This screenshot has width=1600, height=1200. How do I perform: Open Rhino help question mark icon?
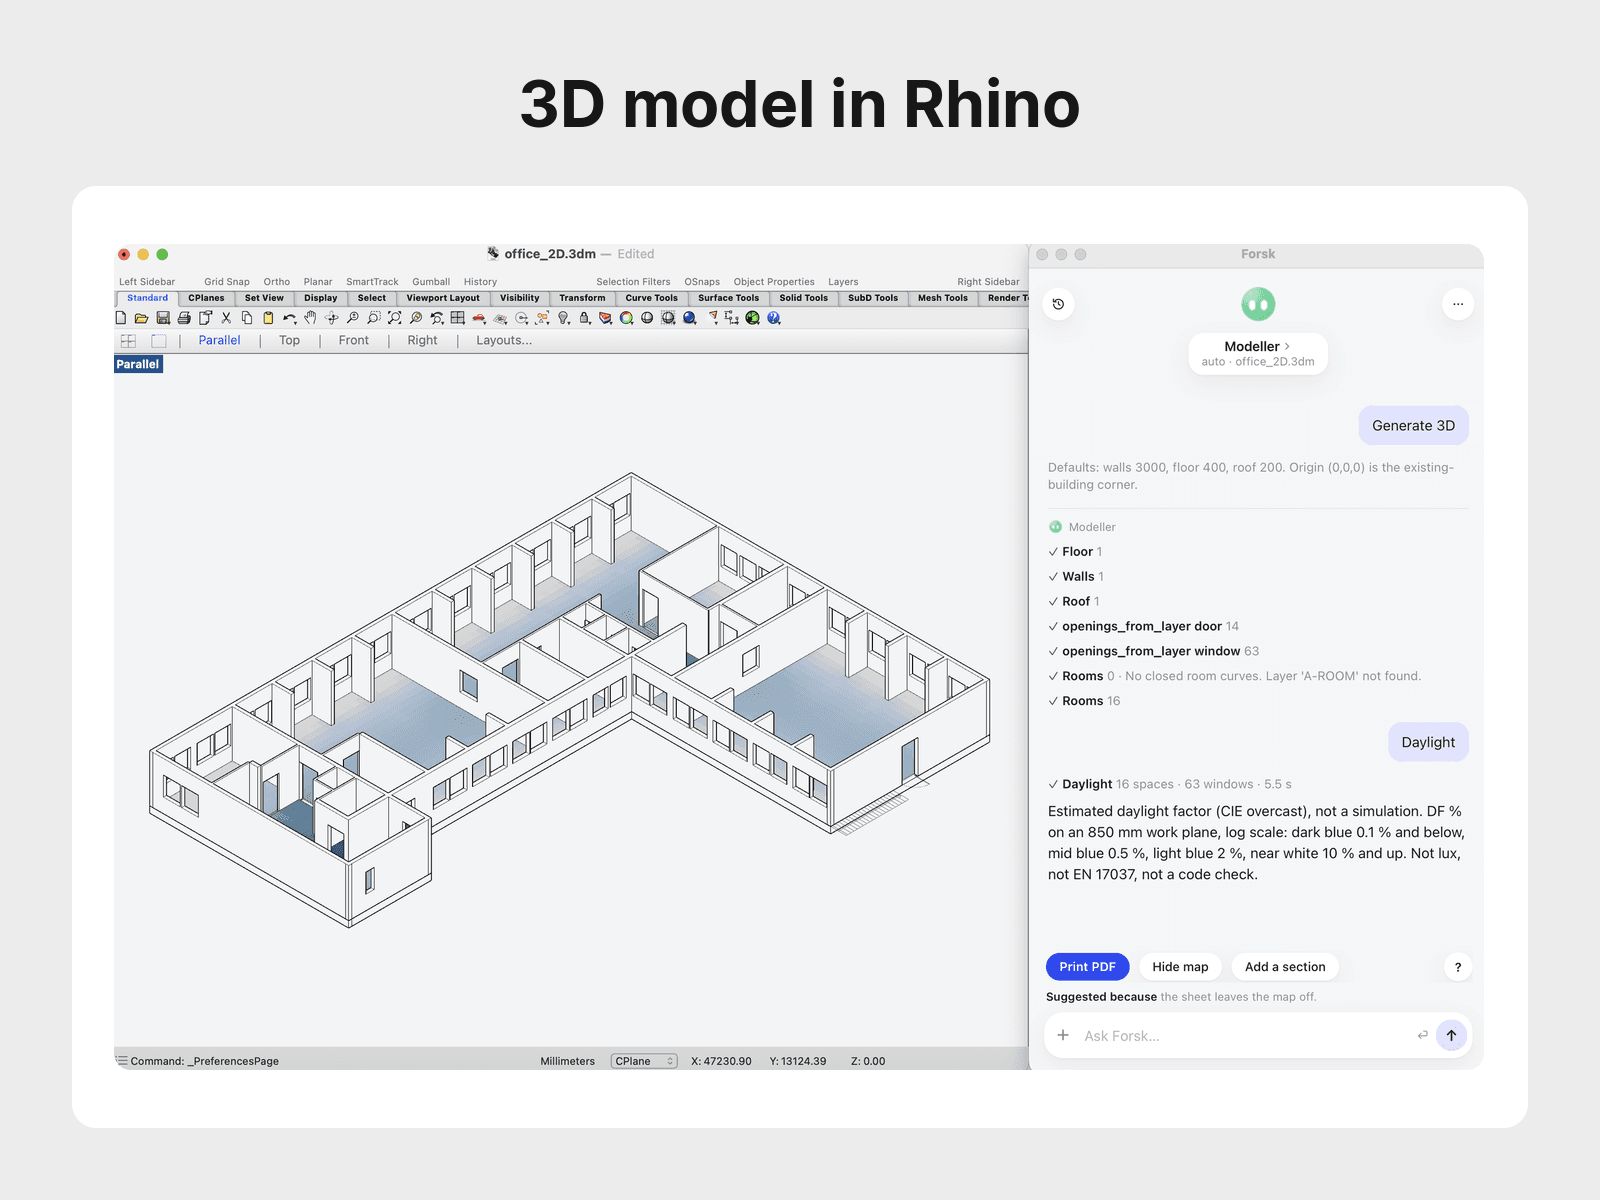coord(774,318)
